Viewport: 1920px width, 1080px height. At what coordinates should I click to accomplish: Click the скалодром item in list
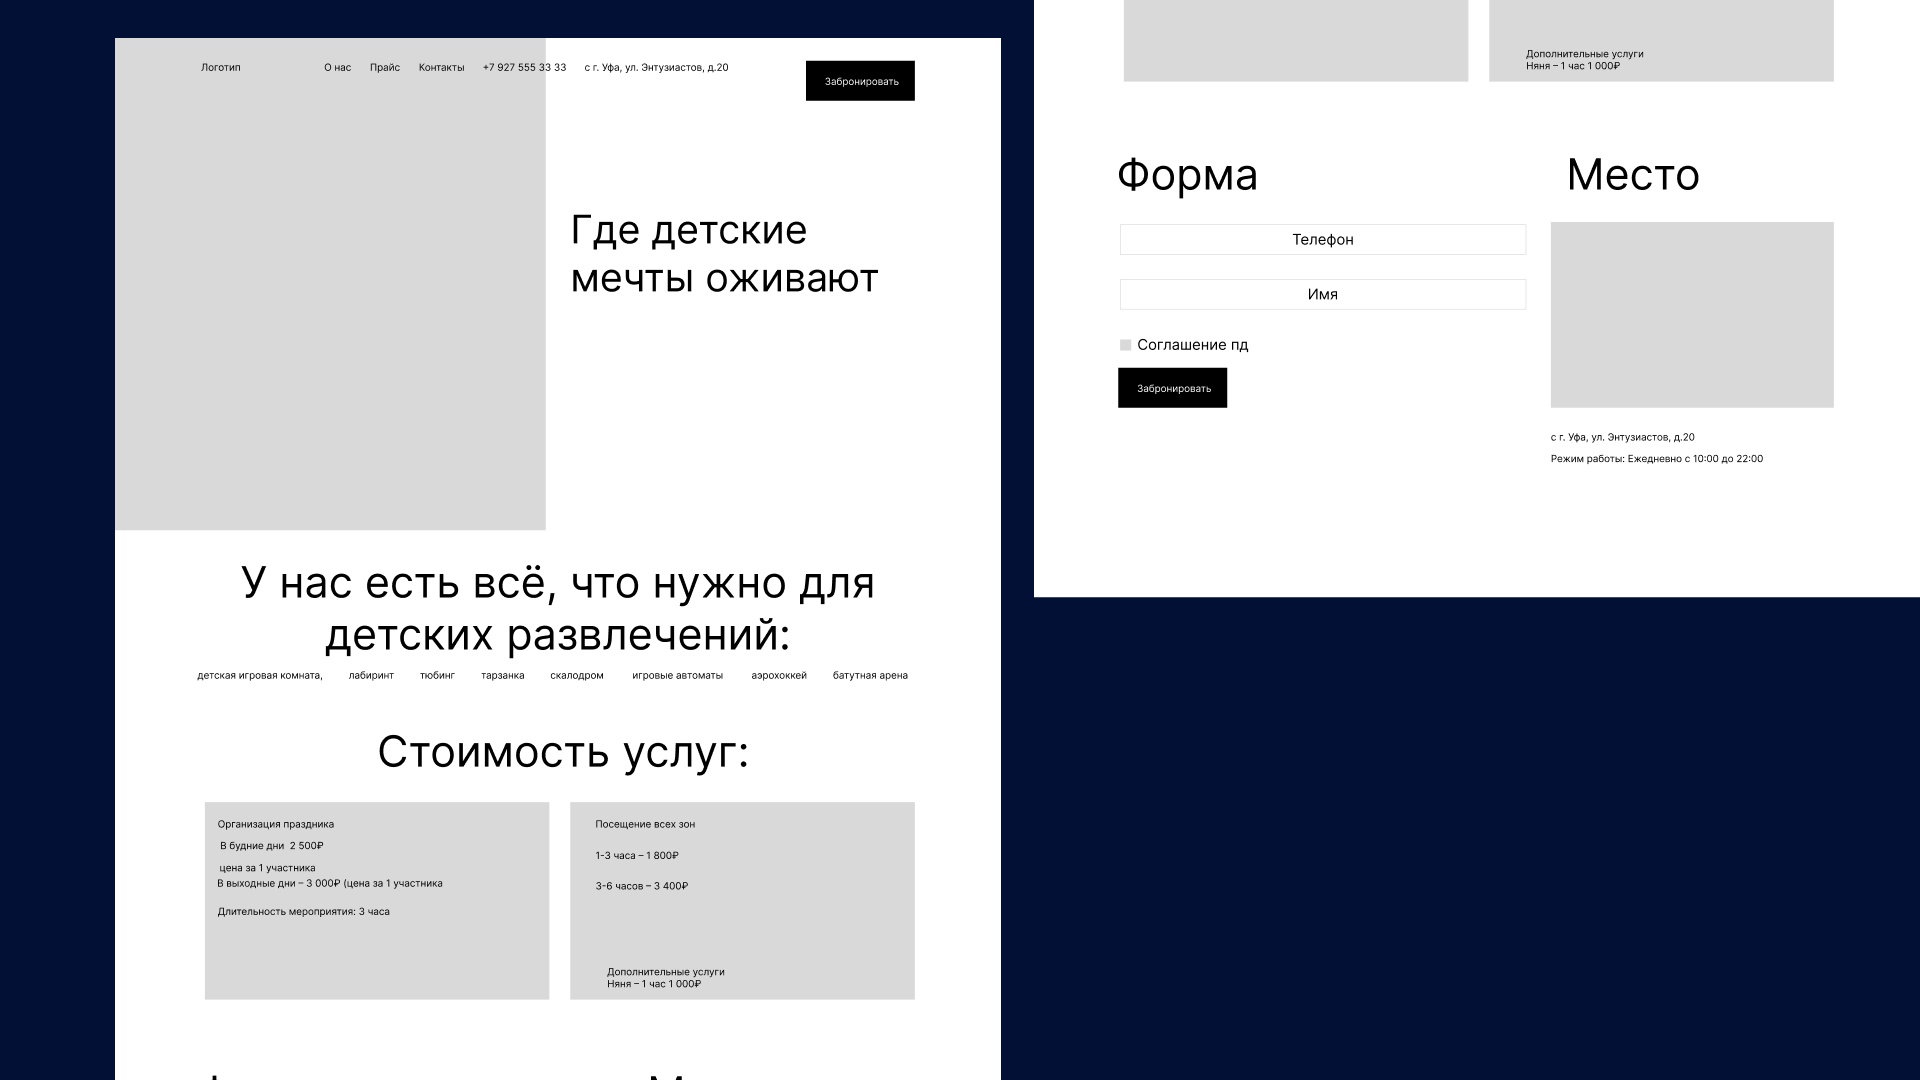point(576,676)
